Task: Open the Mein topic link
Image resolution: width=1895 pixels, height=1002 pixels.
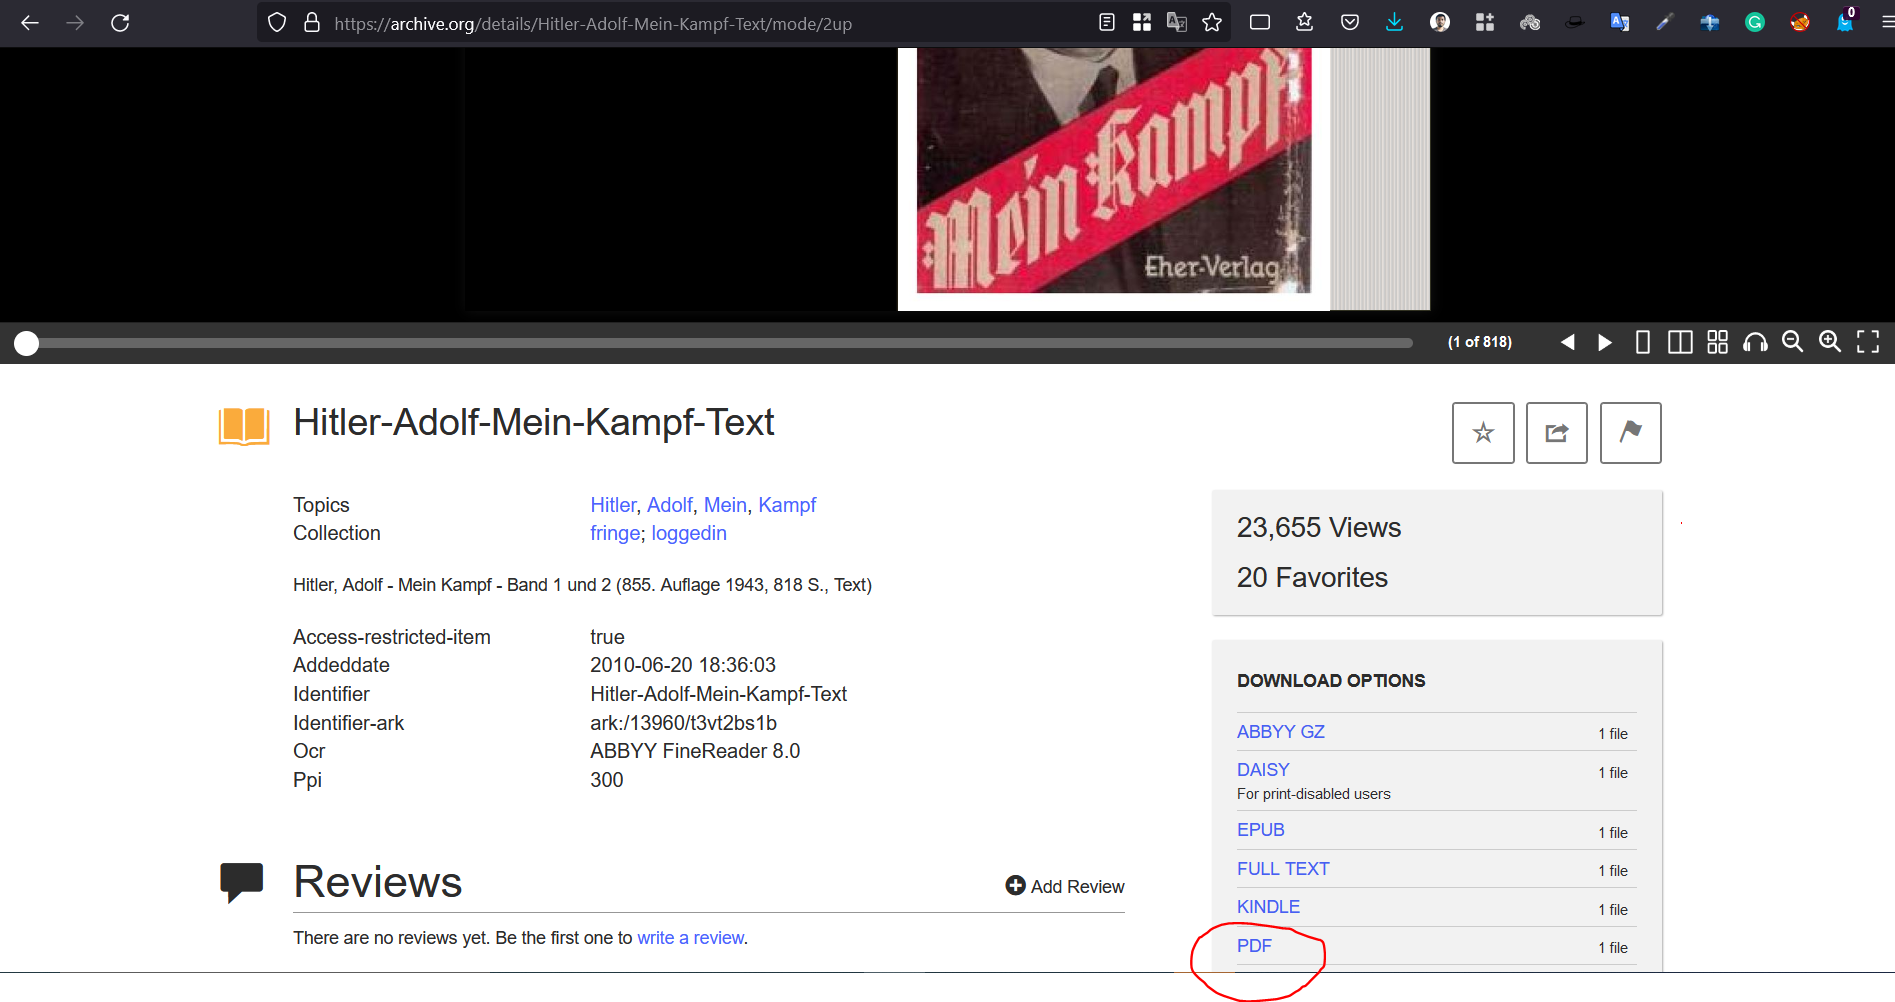Action: (x=725, y=505)
